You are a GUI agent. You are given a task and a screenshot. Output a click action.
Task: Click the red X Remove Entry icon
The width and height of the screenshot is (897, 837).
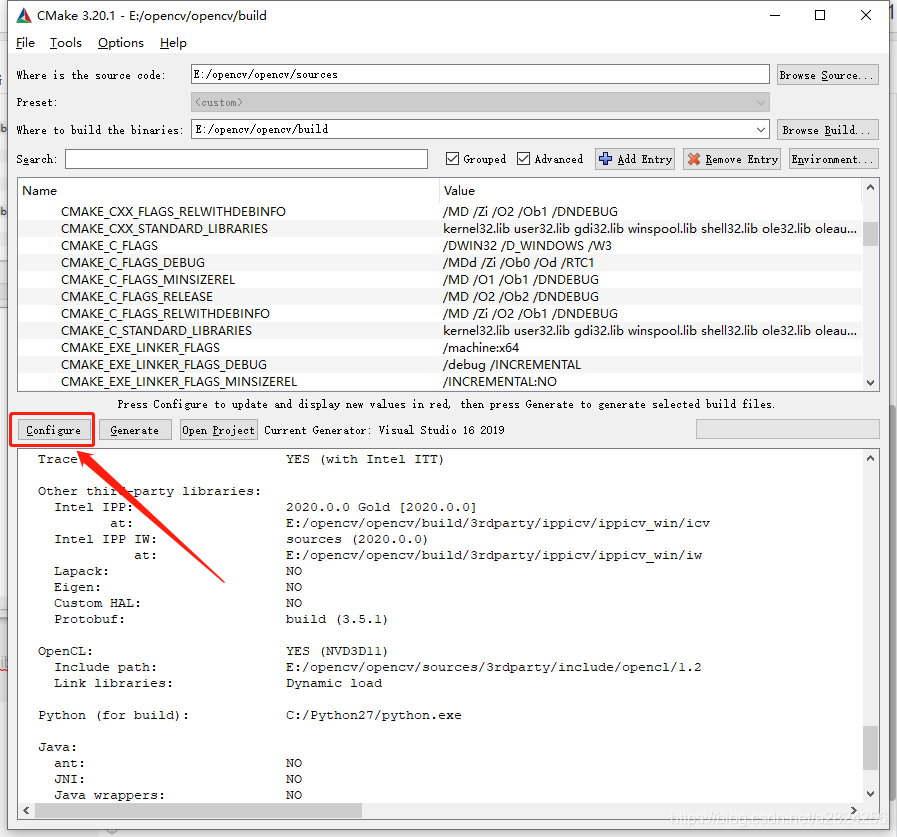(694, 159)
